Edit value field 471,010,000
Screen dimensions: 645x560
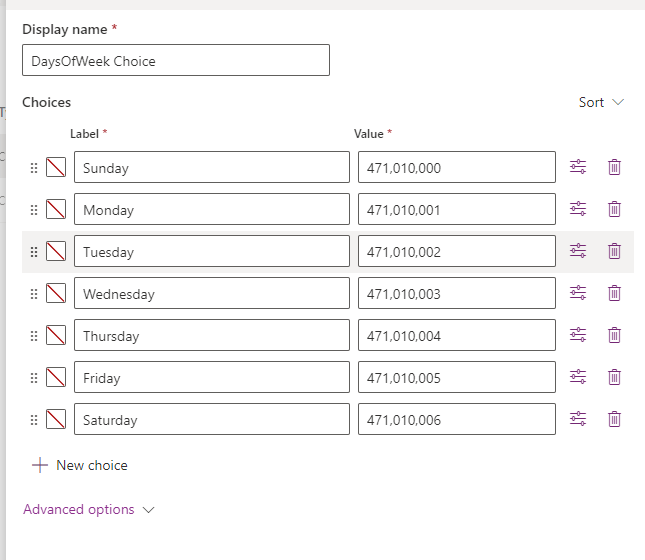click(x=457, y=167)
